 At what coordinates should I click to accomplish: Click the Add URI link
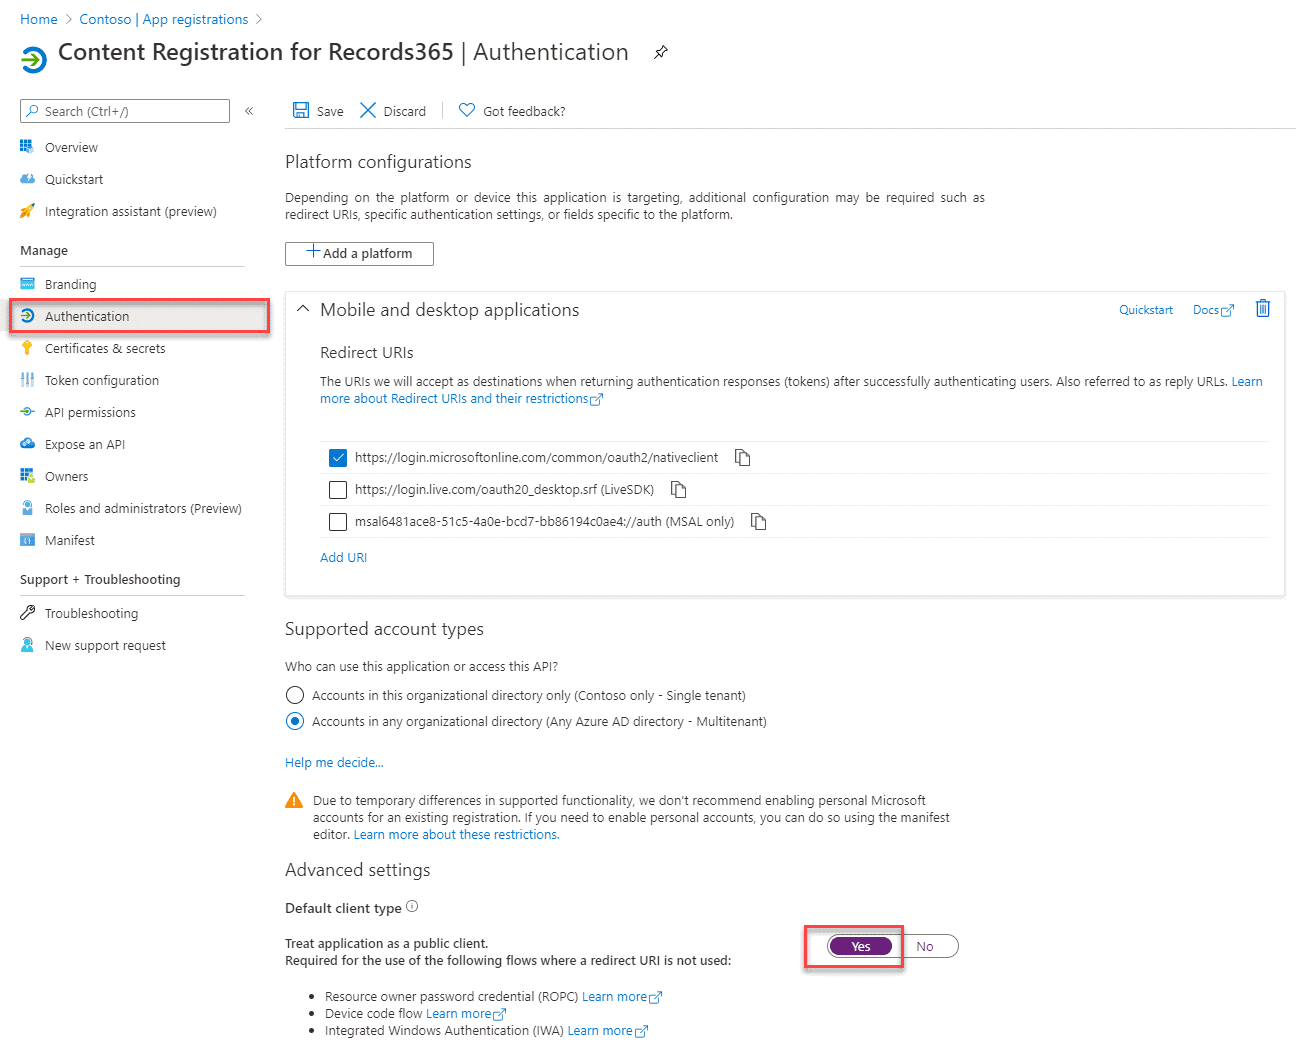343,557
